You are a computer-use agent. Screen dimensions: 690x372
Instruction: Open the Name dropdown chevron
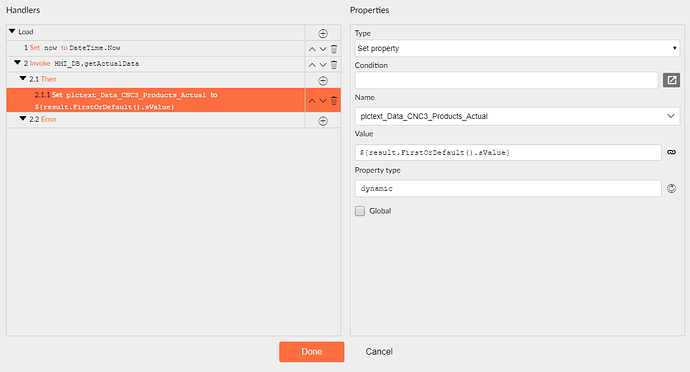[671, 116]
